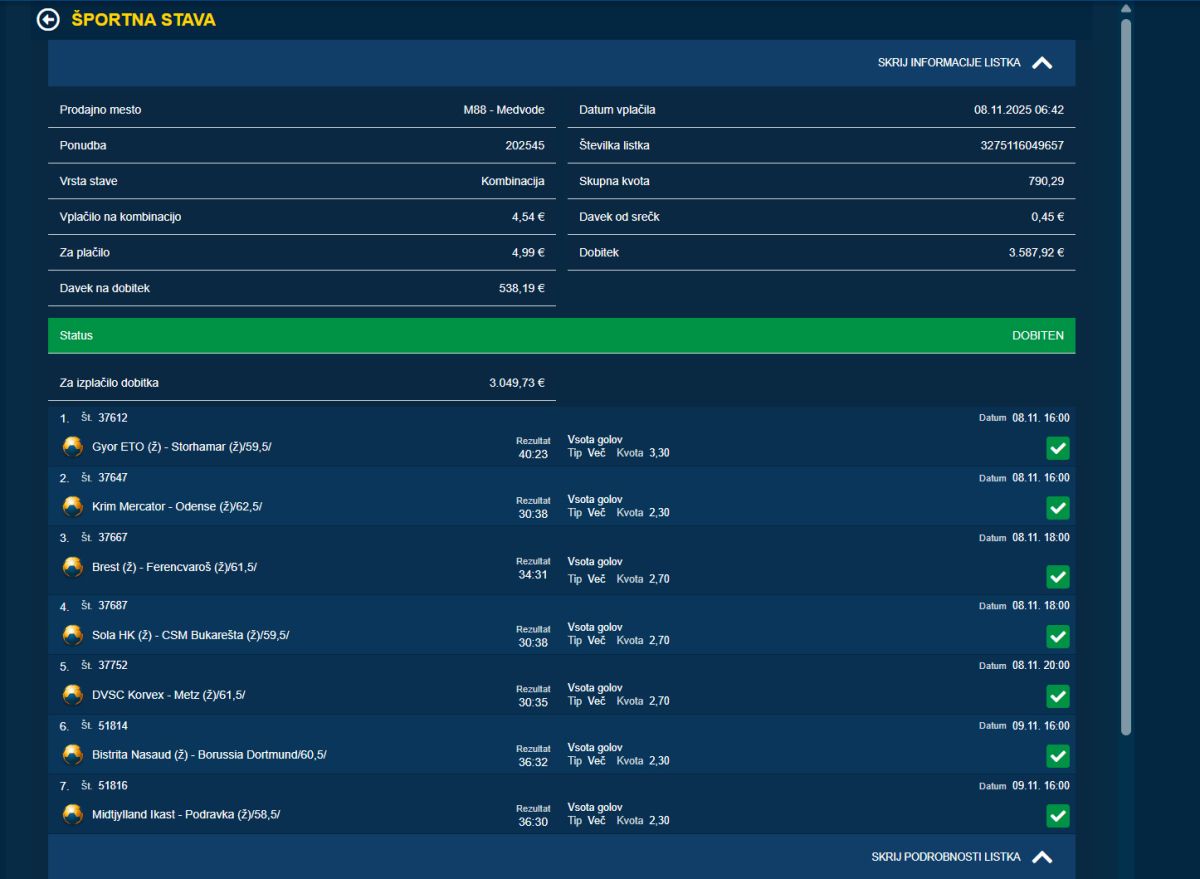Click handball icon for DVSC Korvex - Metz

[x=73, y=695]
